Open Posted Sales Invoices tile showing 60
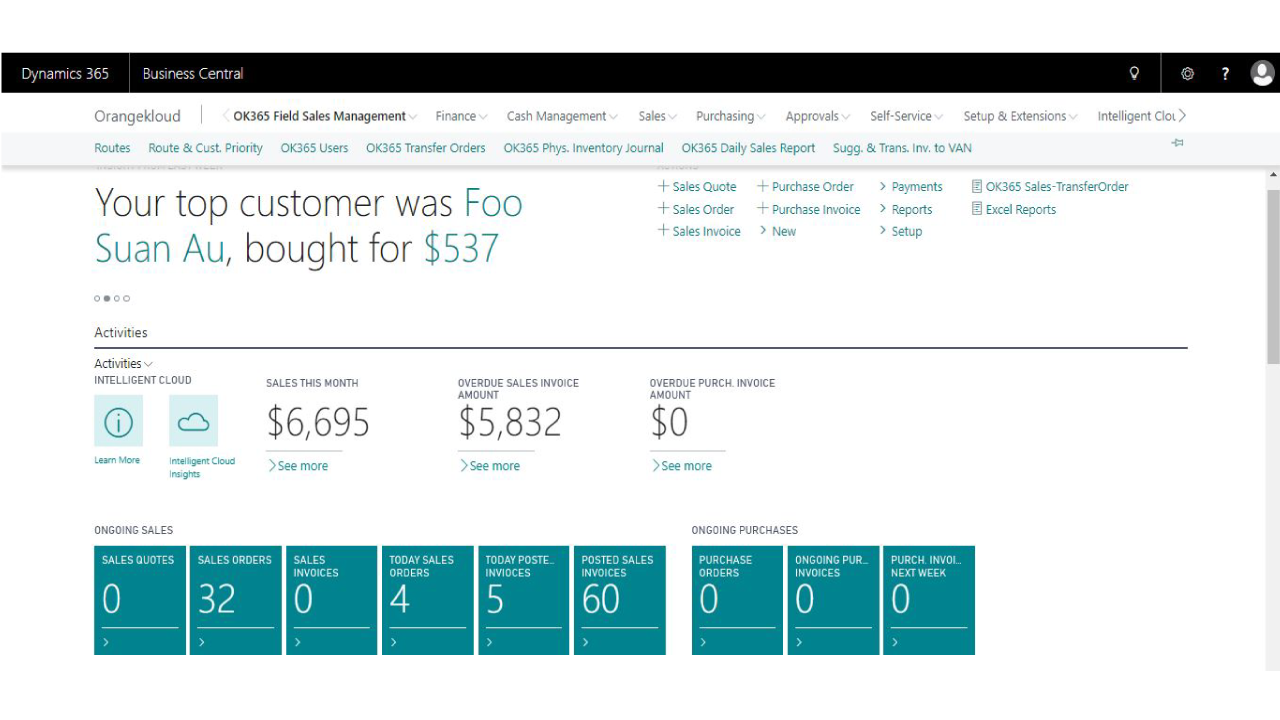The height and width of the screenshot is (720, 1280). [620, 600]
